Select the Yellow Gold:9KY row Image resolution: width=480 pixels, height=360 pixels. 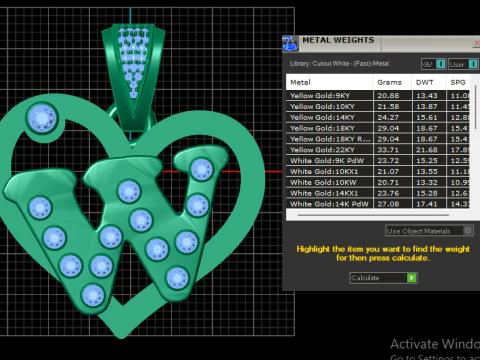pyautogui.click(x=378, y=96)
